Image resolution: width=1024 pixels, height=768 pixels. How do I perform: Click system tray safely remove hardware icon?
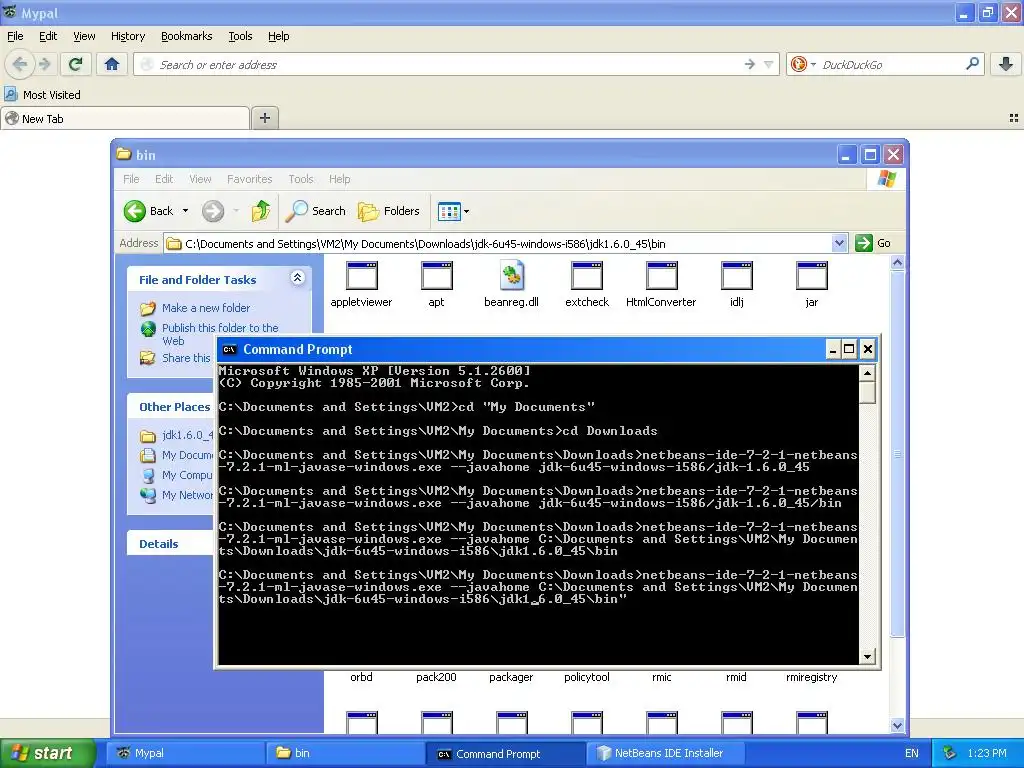point(950,753)
